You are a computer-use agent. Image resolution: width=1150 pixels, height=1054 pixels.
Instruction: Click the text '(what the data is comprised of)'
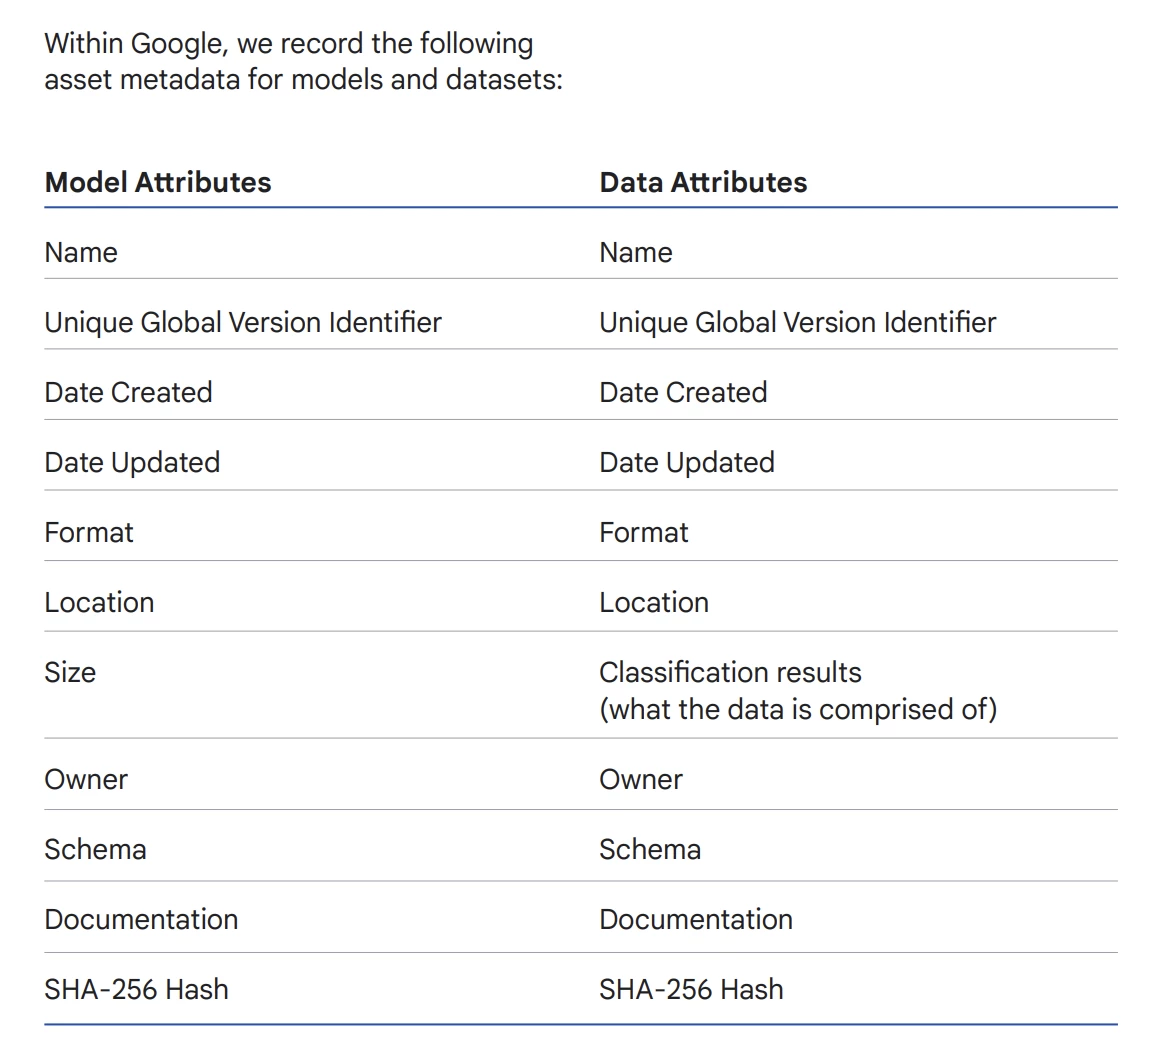click(798, 710)
